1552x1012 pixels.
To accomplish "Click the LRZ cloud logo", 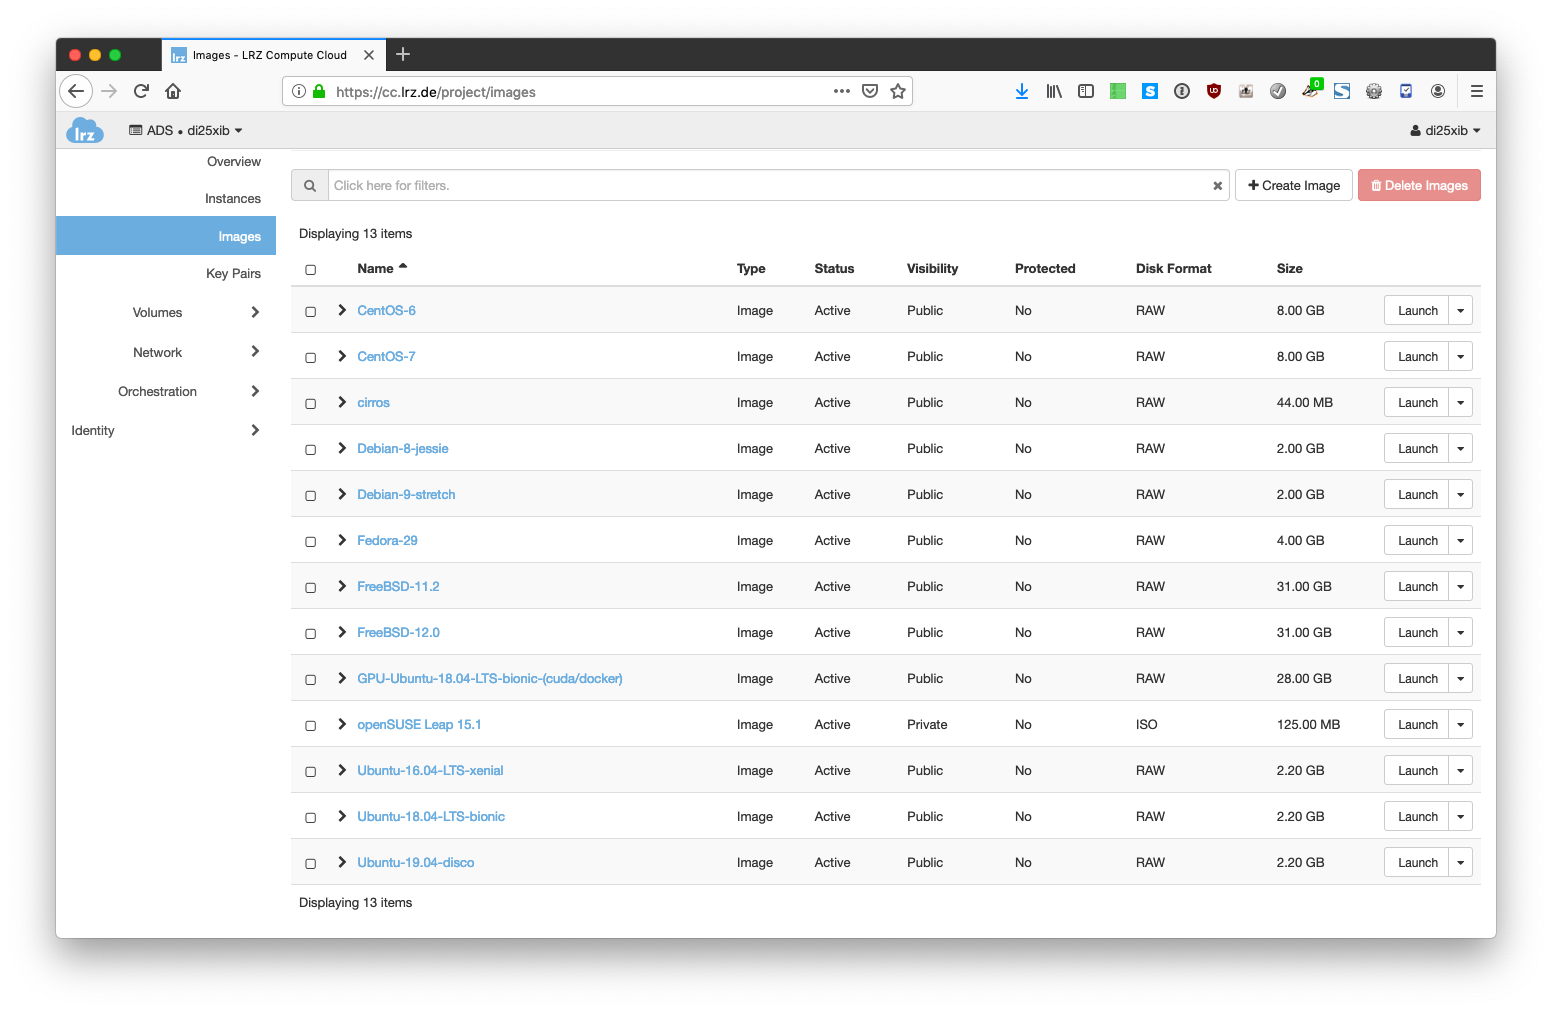I will [x=85, y=131].
